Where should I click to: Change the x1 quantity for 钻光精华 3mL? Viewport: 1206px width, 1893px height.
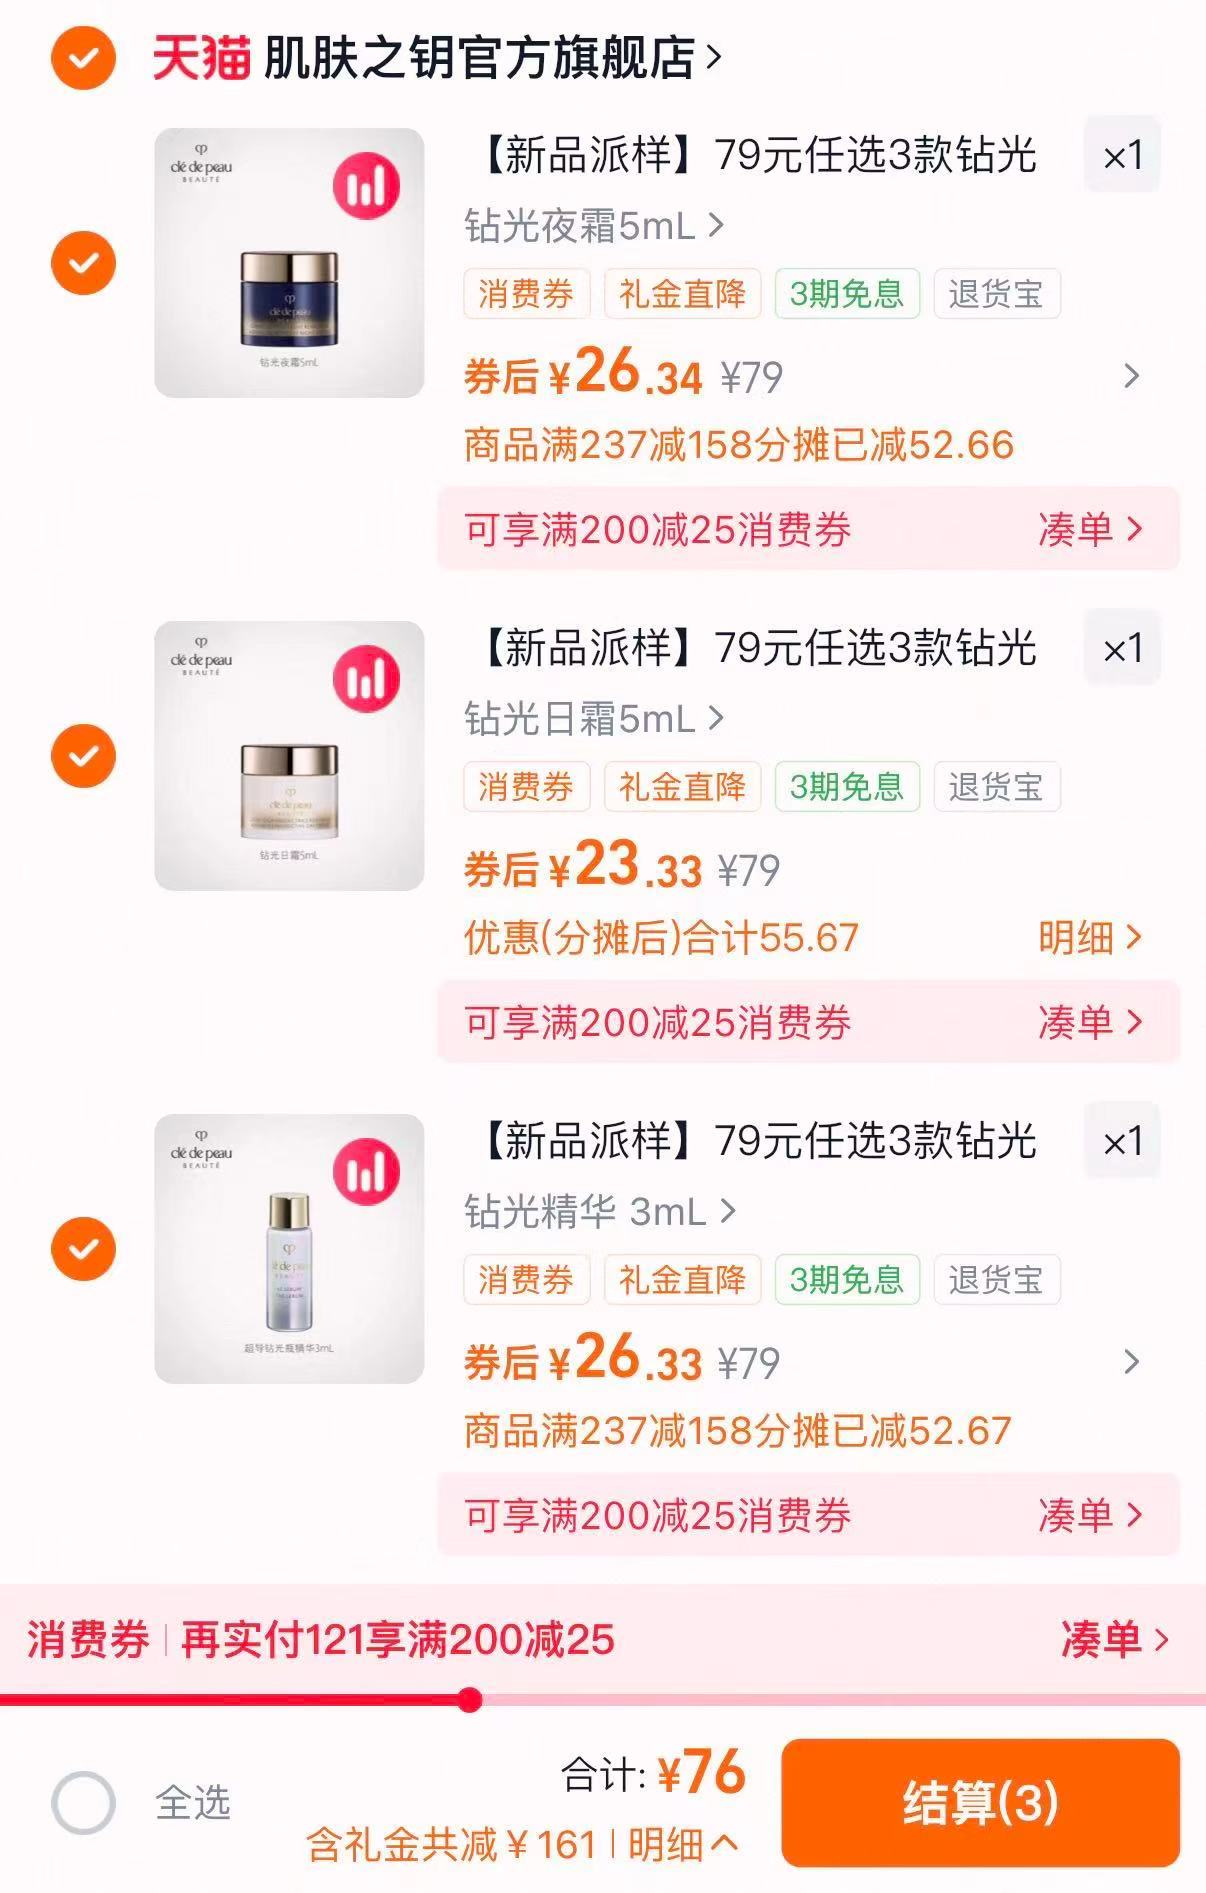[x=1122, y=1142]
